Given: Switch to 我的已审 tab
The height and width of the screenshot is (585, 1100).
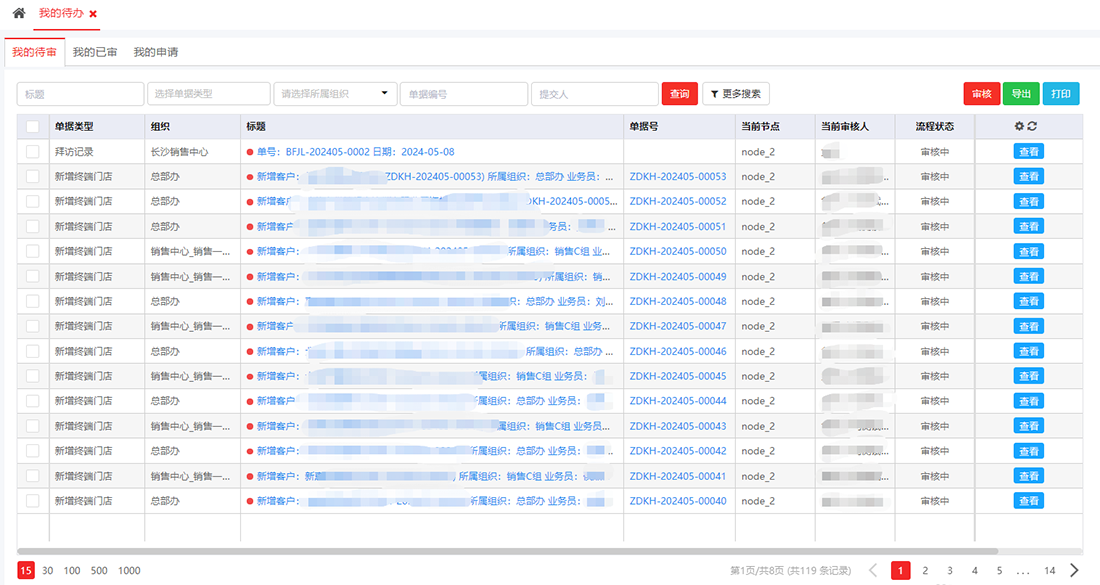Looking at the screenshot, I should (95, 52).
